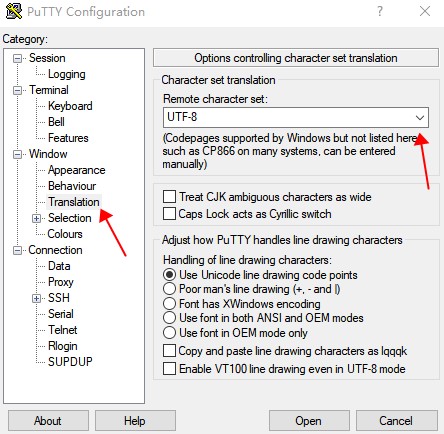
Task: Enable Copy and paste line drawing as lqqqk
Action: (x=169, y=351)
